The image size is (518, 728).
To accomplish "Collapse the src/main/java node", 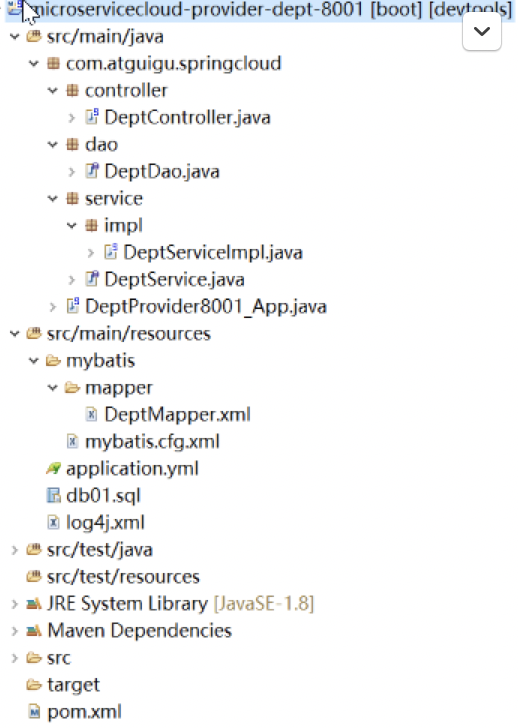I will (x=15, y=36).
